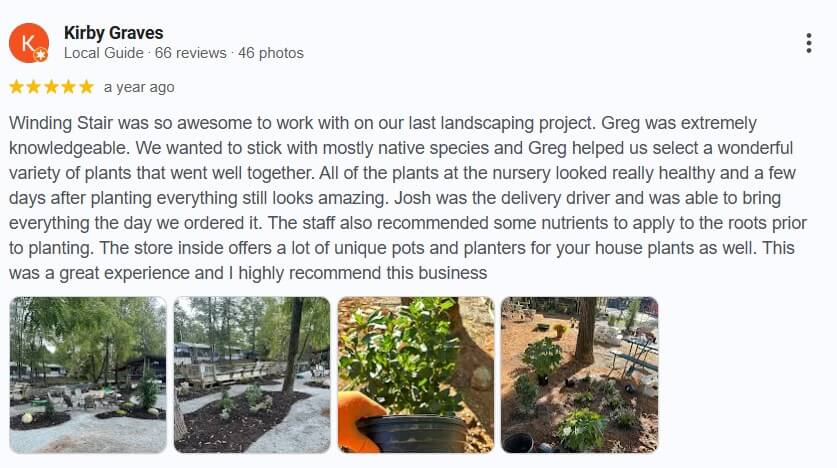Open the Kirby Graves reviewer profile name

coord(113,33)
